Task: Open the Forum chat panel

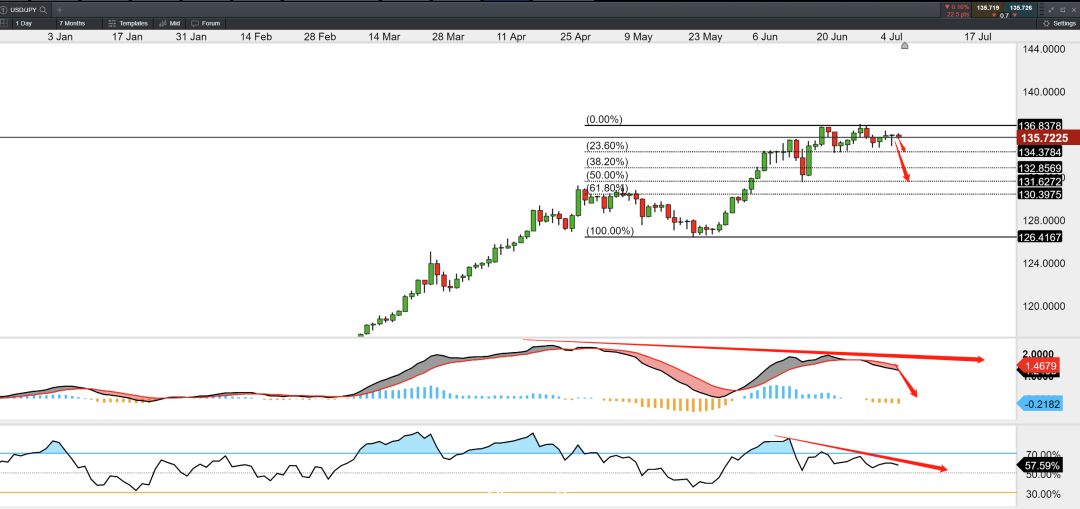Action: (x=206, y=23)
